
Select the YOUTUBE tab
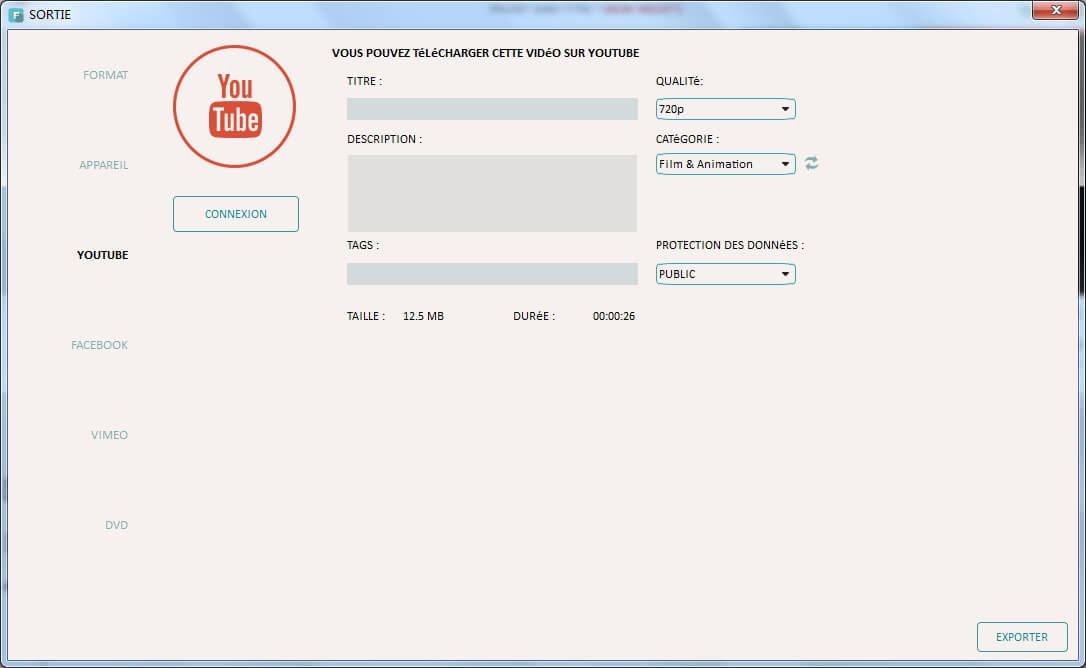(103, 255)
